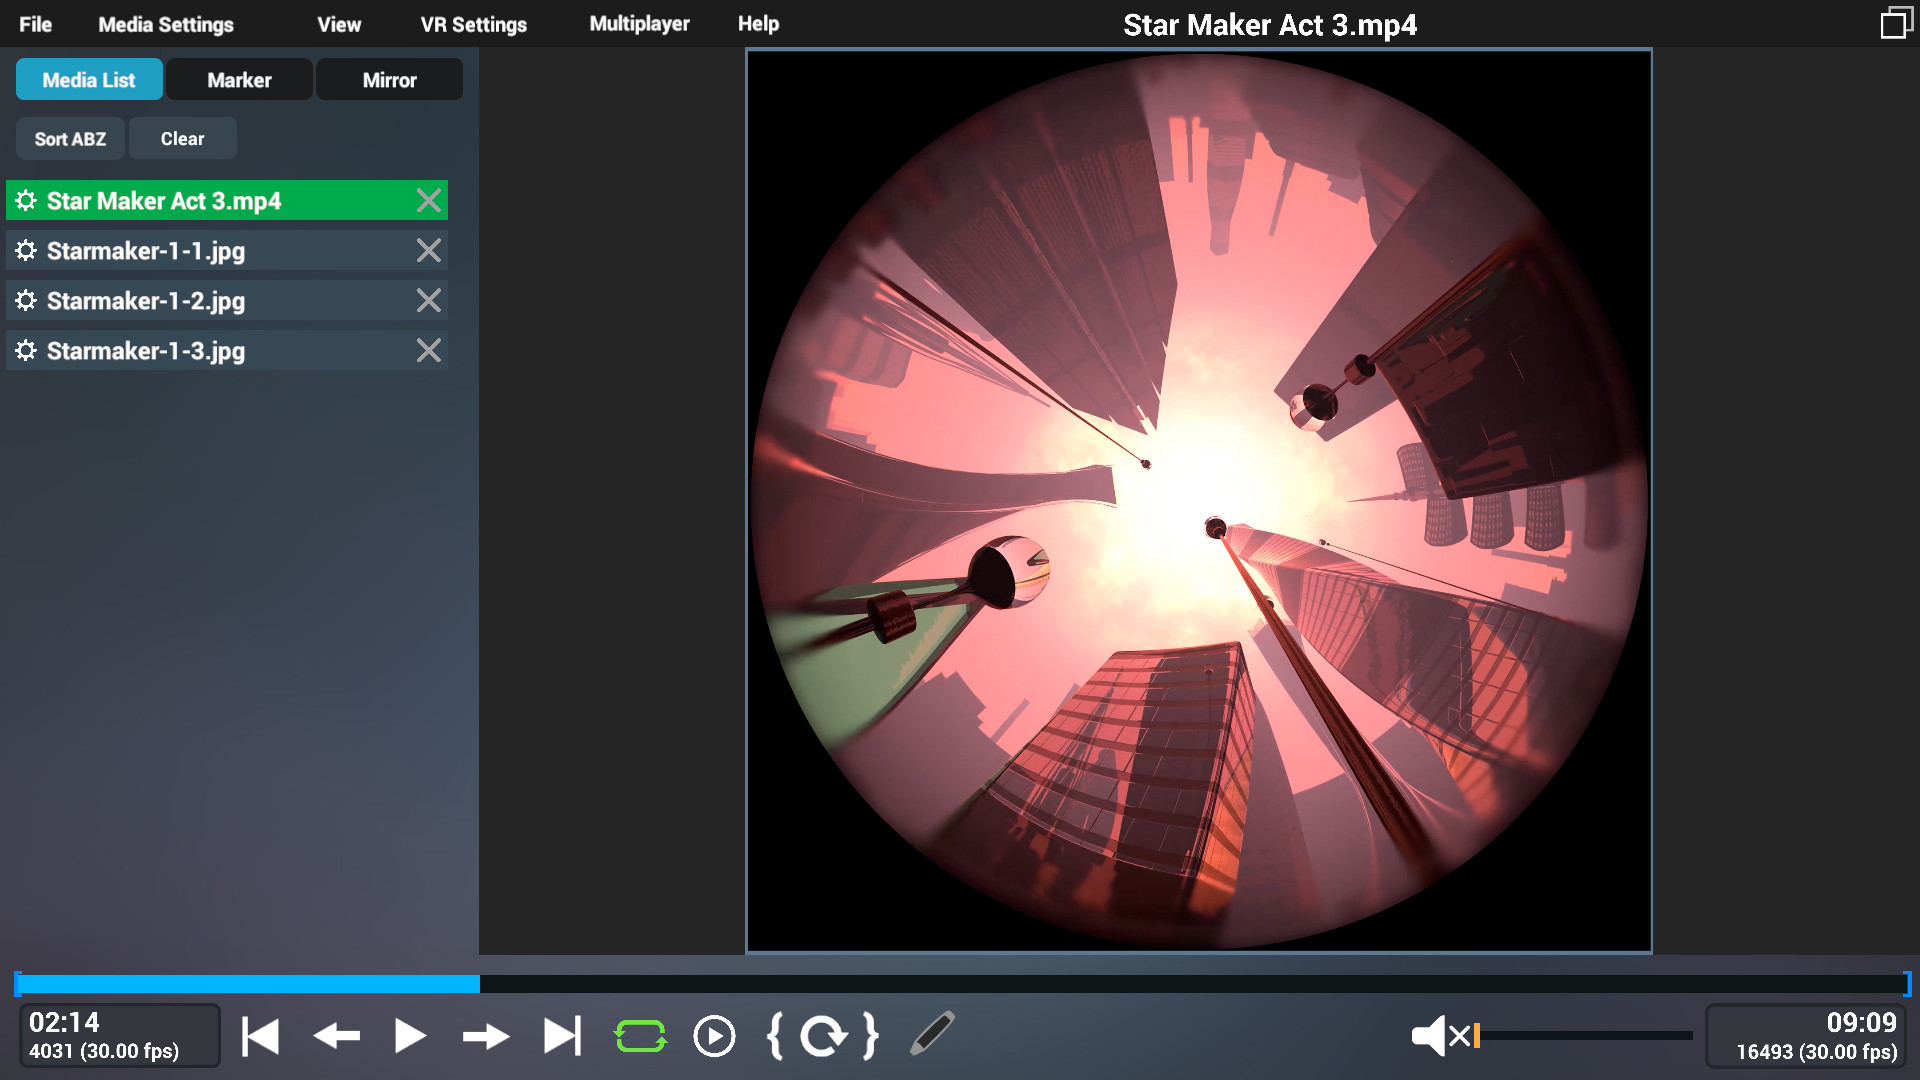Toggle the window duplicate icon at top right
Screen dimensions: 1920x1080
pos(1895,21)
